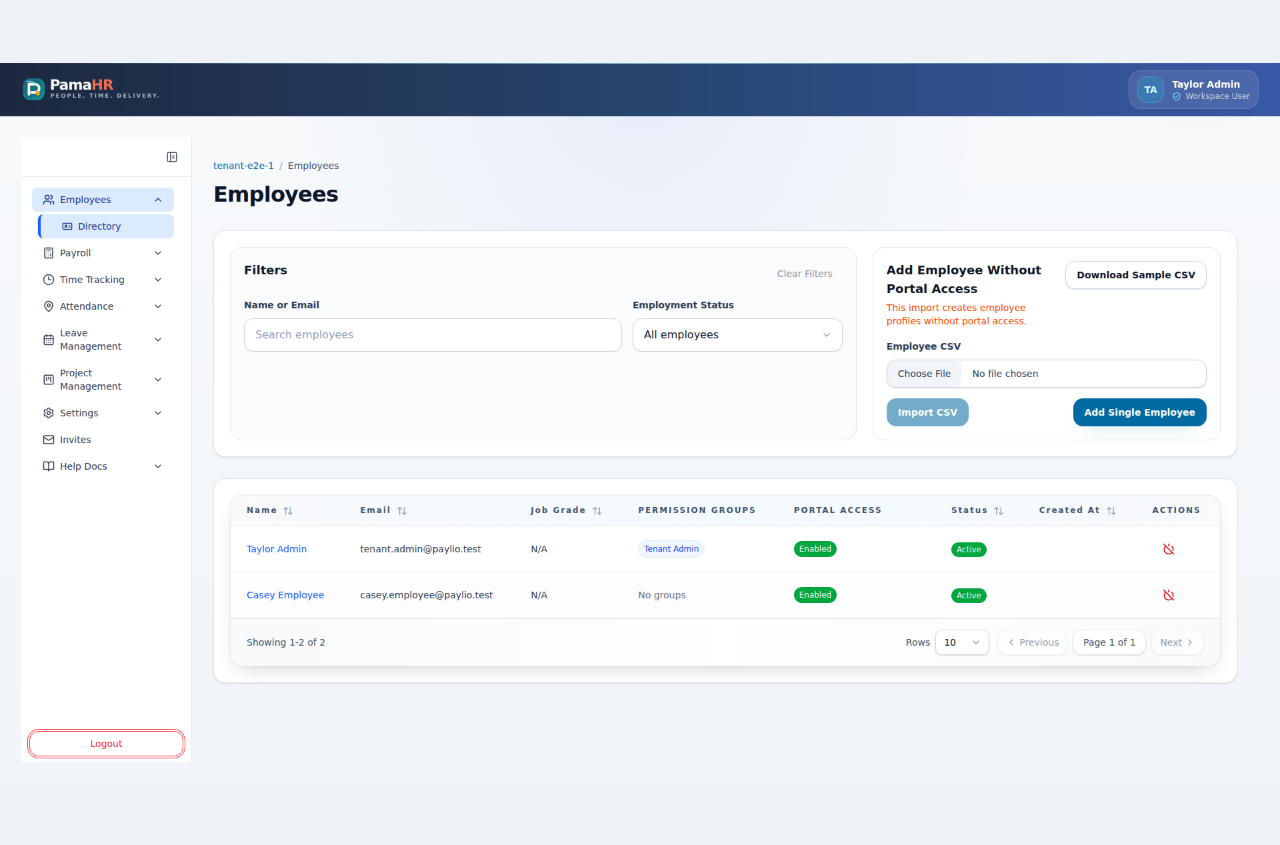
Task: Collapse the sidebar with the panel icon
Action: 172,157
